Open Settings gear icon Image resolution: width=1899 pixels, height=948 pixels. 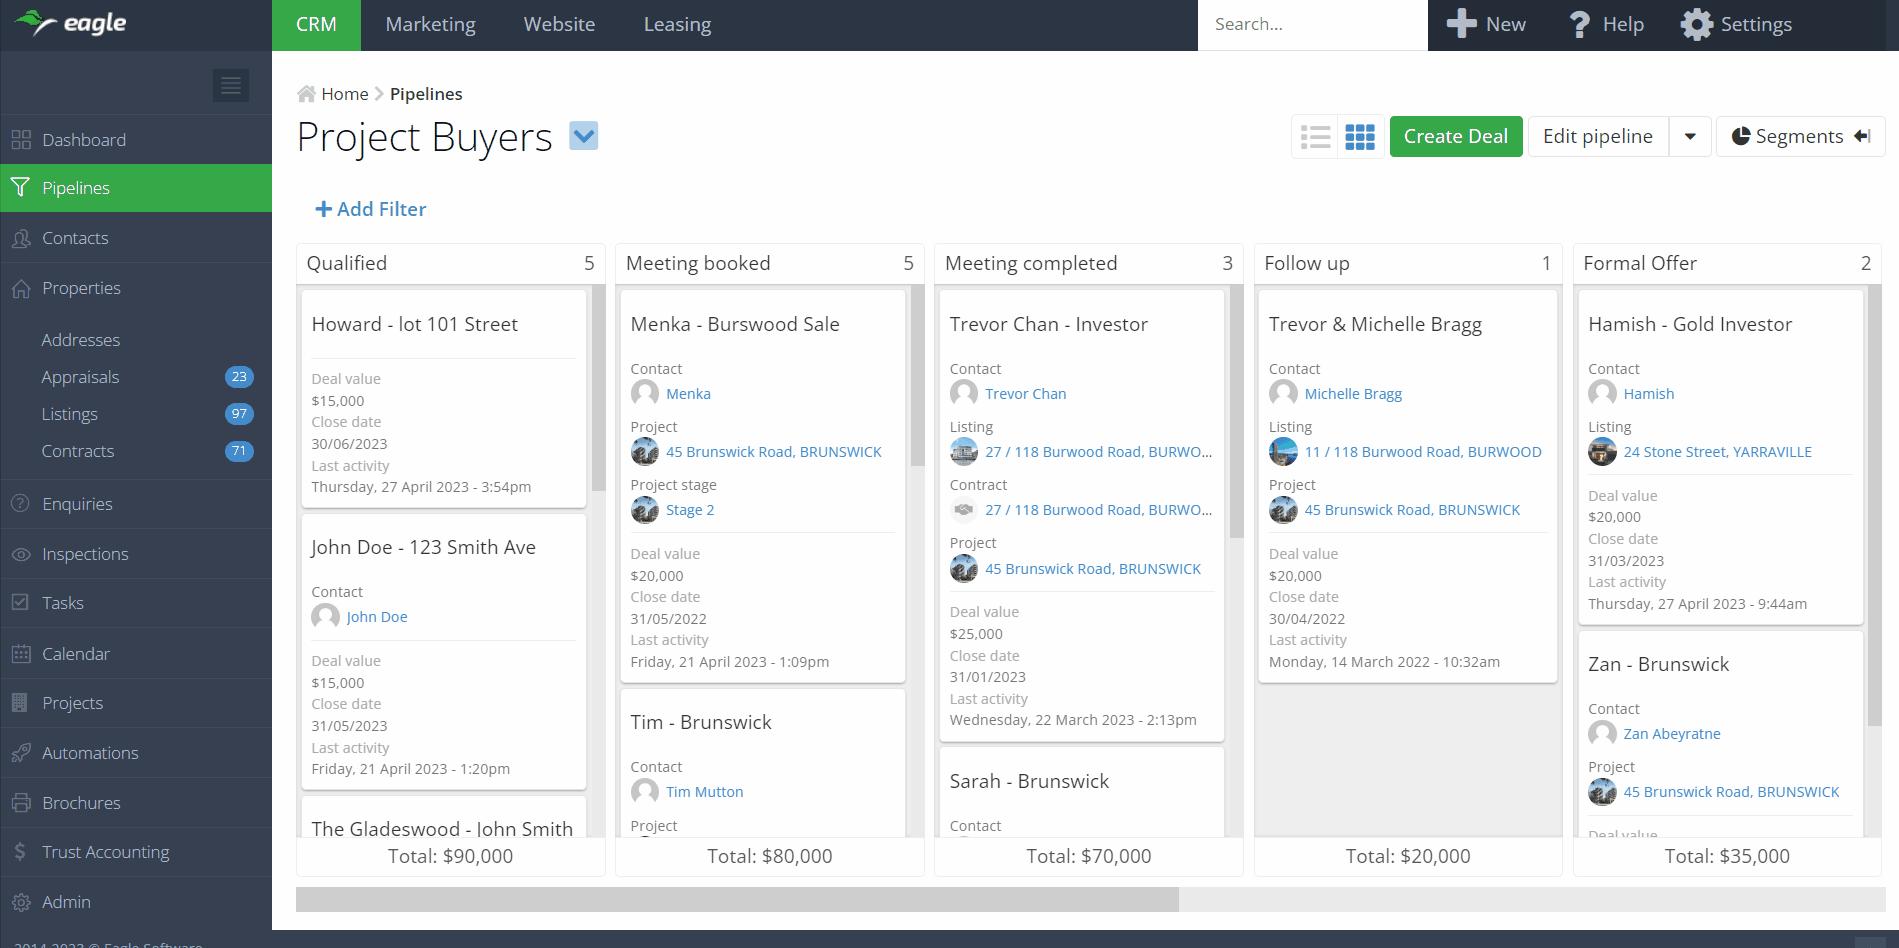pyautogui.click(x=1696, y=25)
